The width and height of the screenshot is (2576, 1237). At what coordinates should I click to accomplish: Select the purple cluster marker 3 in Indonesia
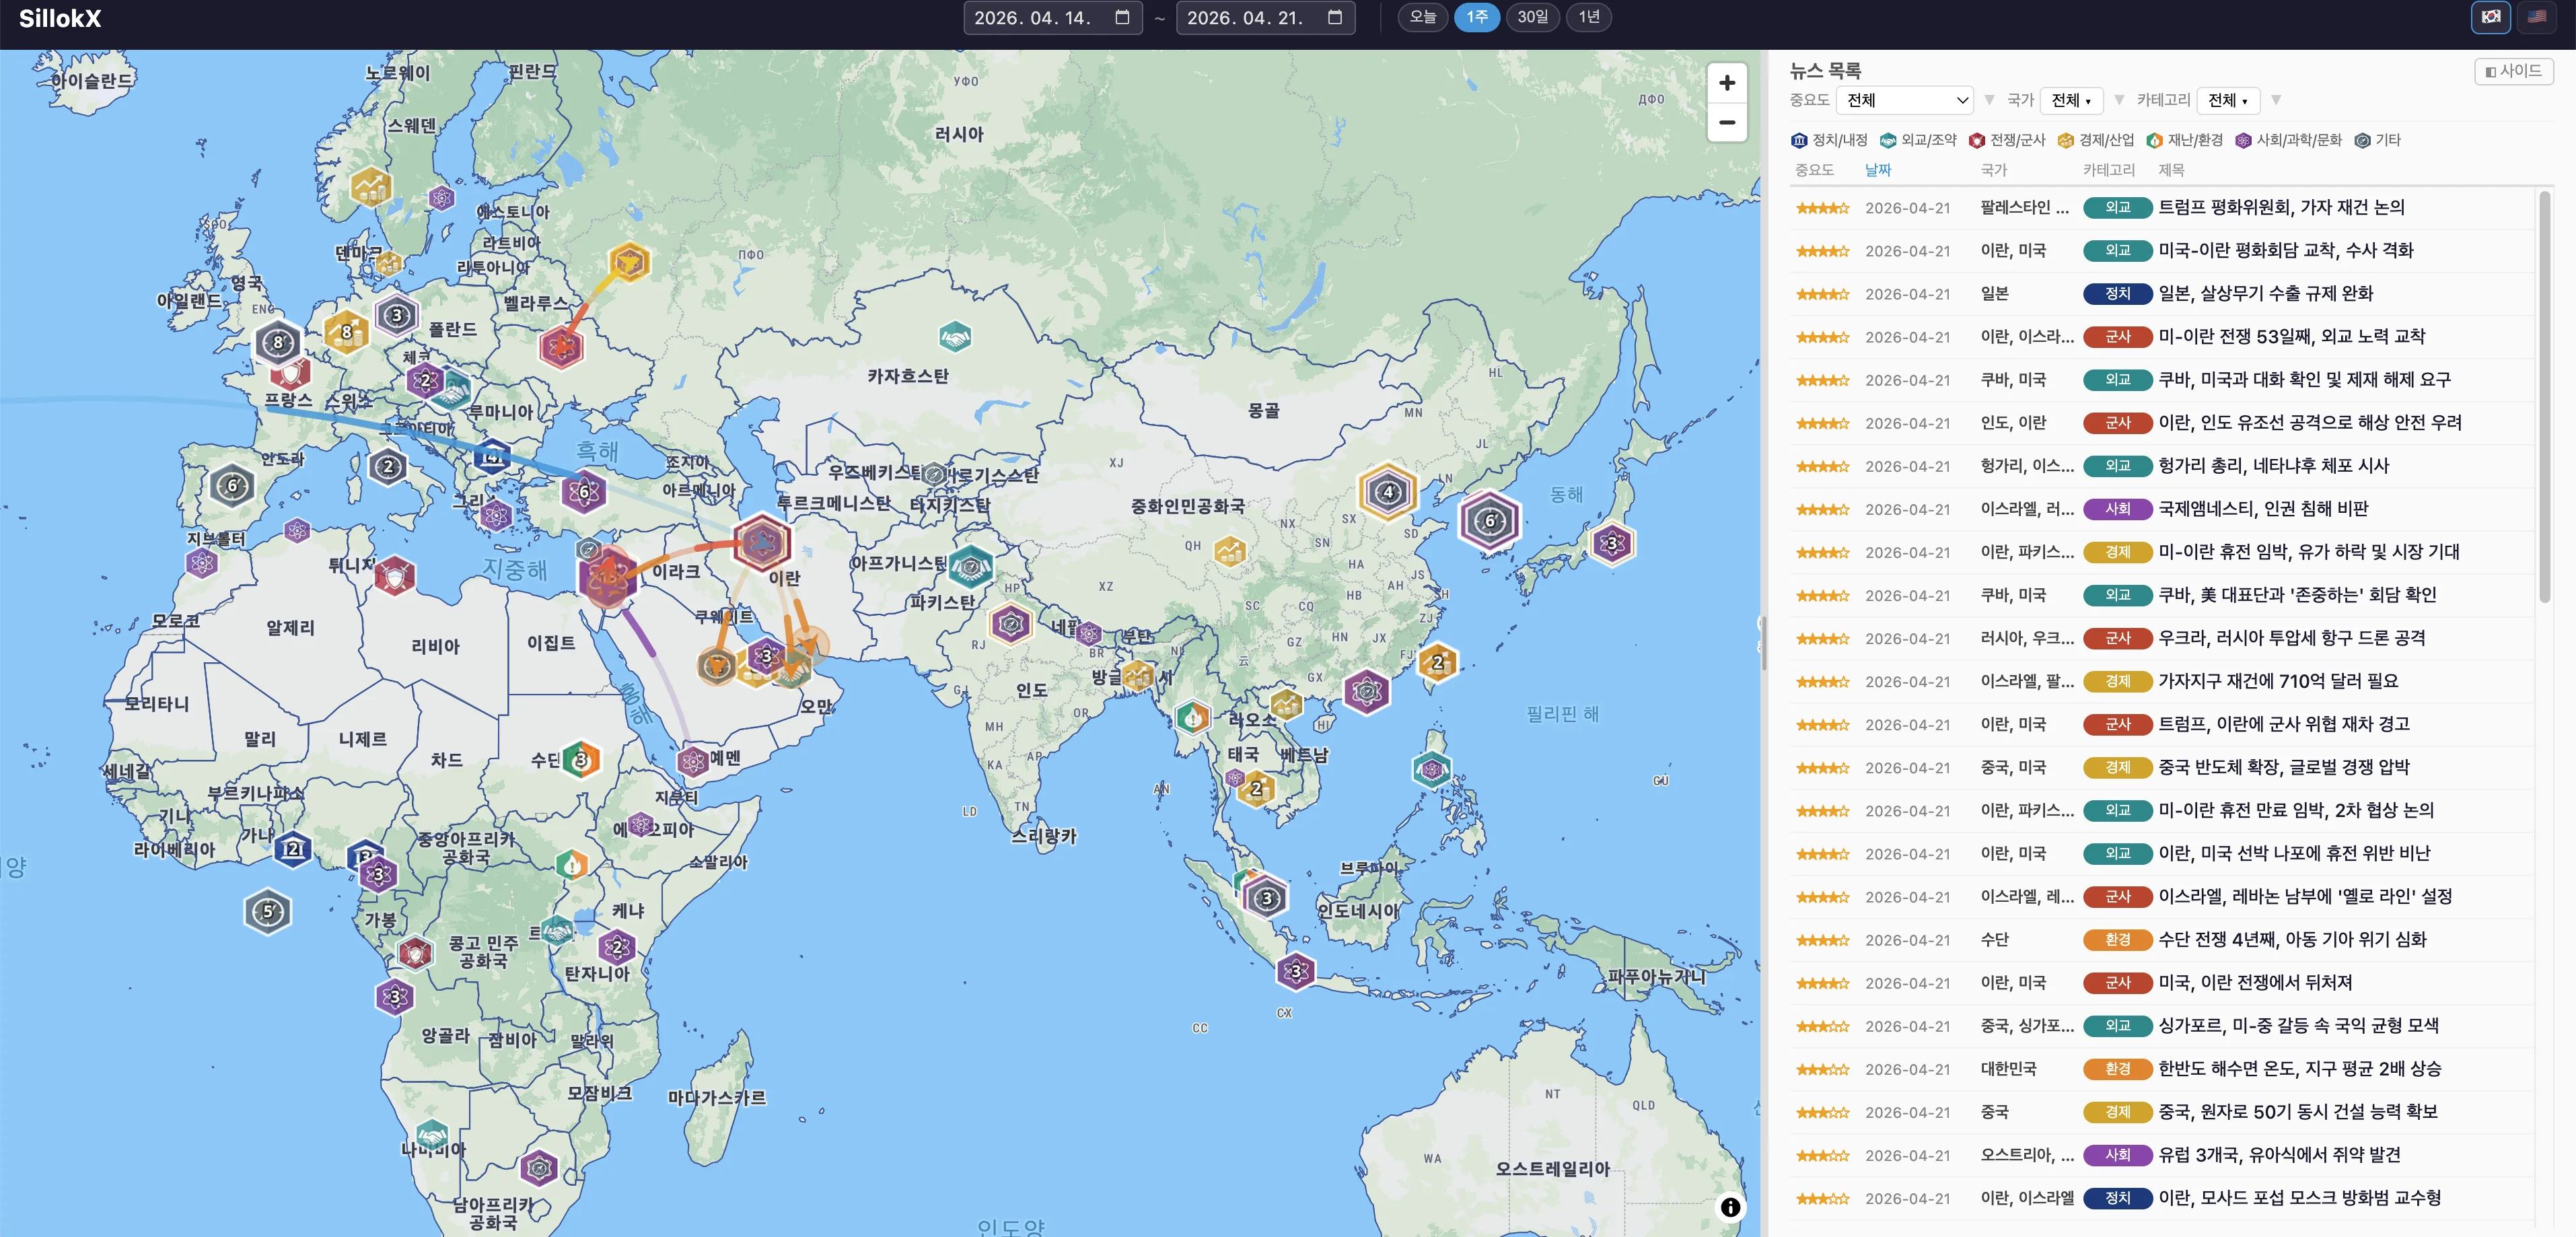(1296, 971)
